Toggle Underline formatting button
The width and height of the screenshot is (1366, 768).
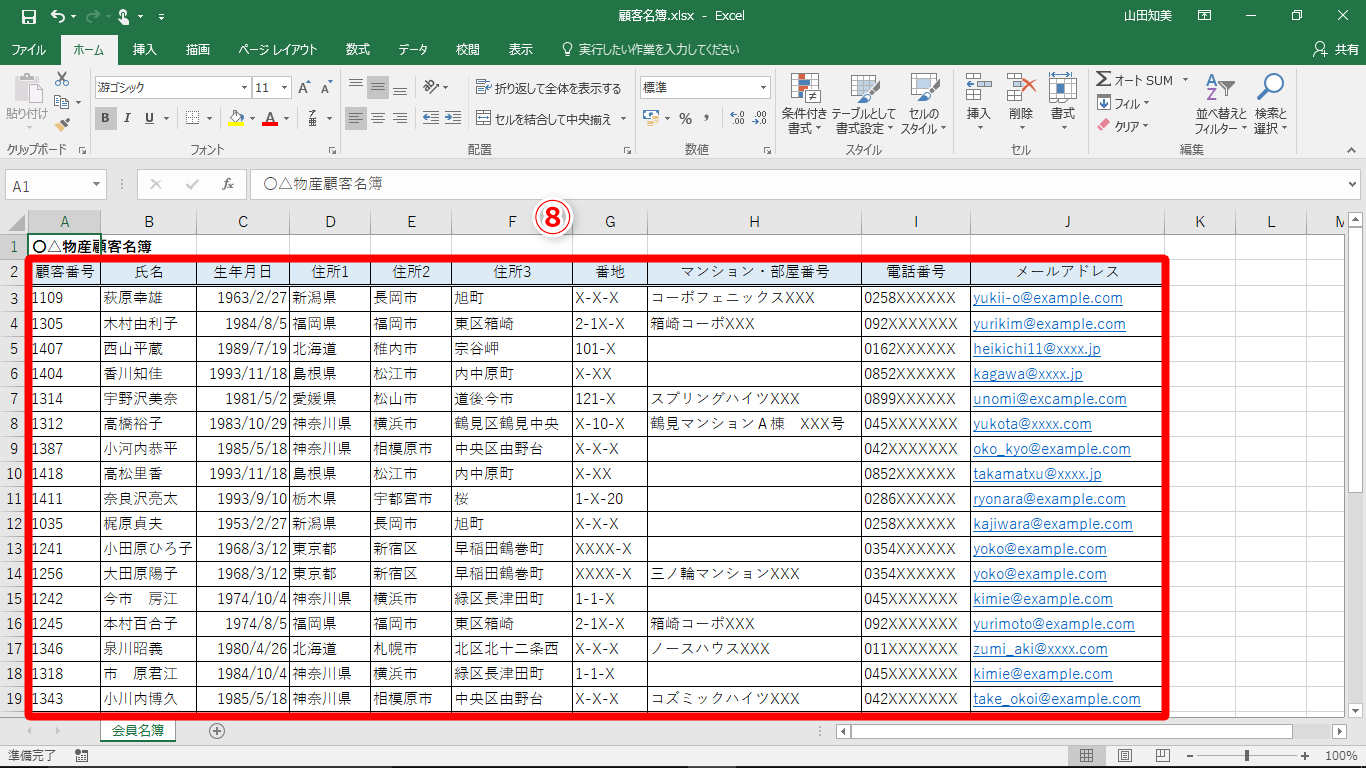click(x=150, y=118)
